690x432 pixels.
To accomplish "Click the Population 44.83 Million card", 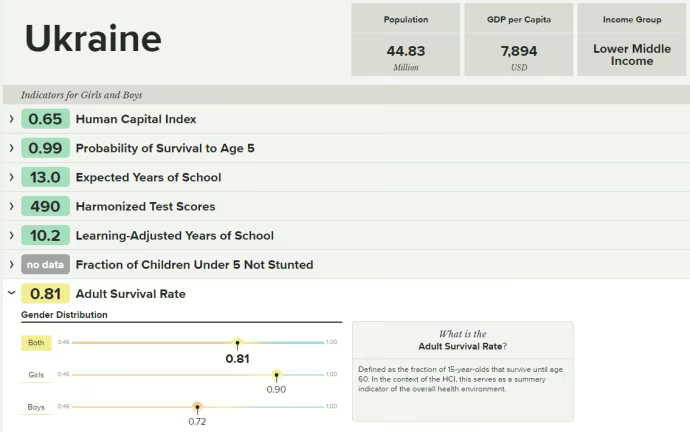I will coord(405,40).
